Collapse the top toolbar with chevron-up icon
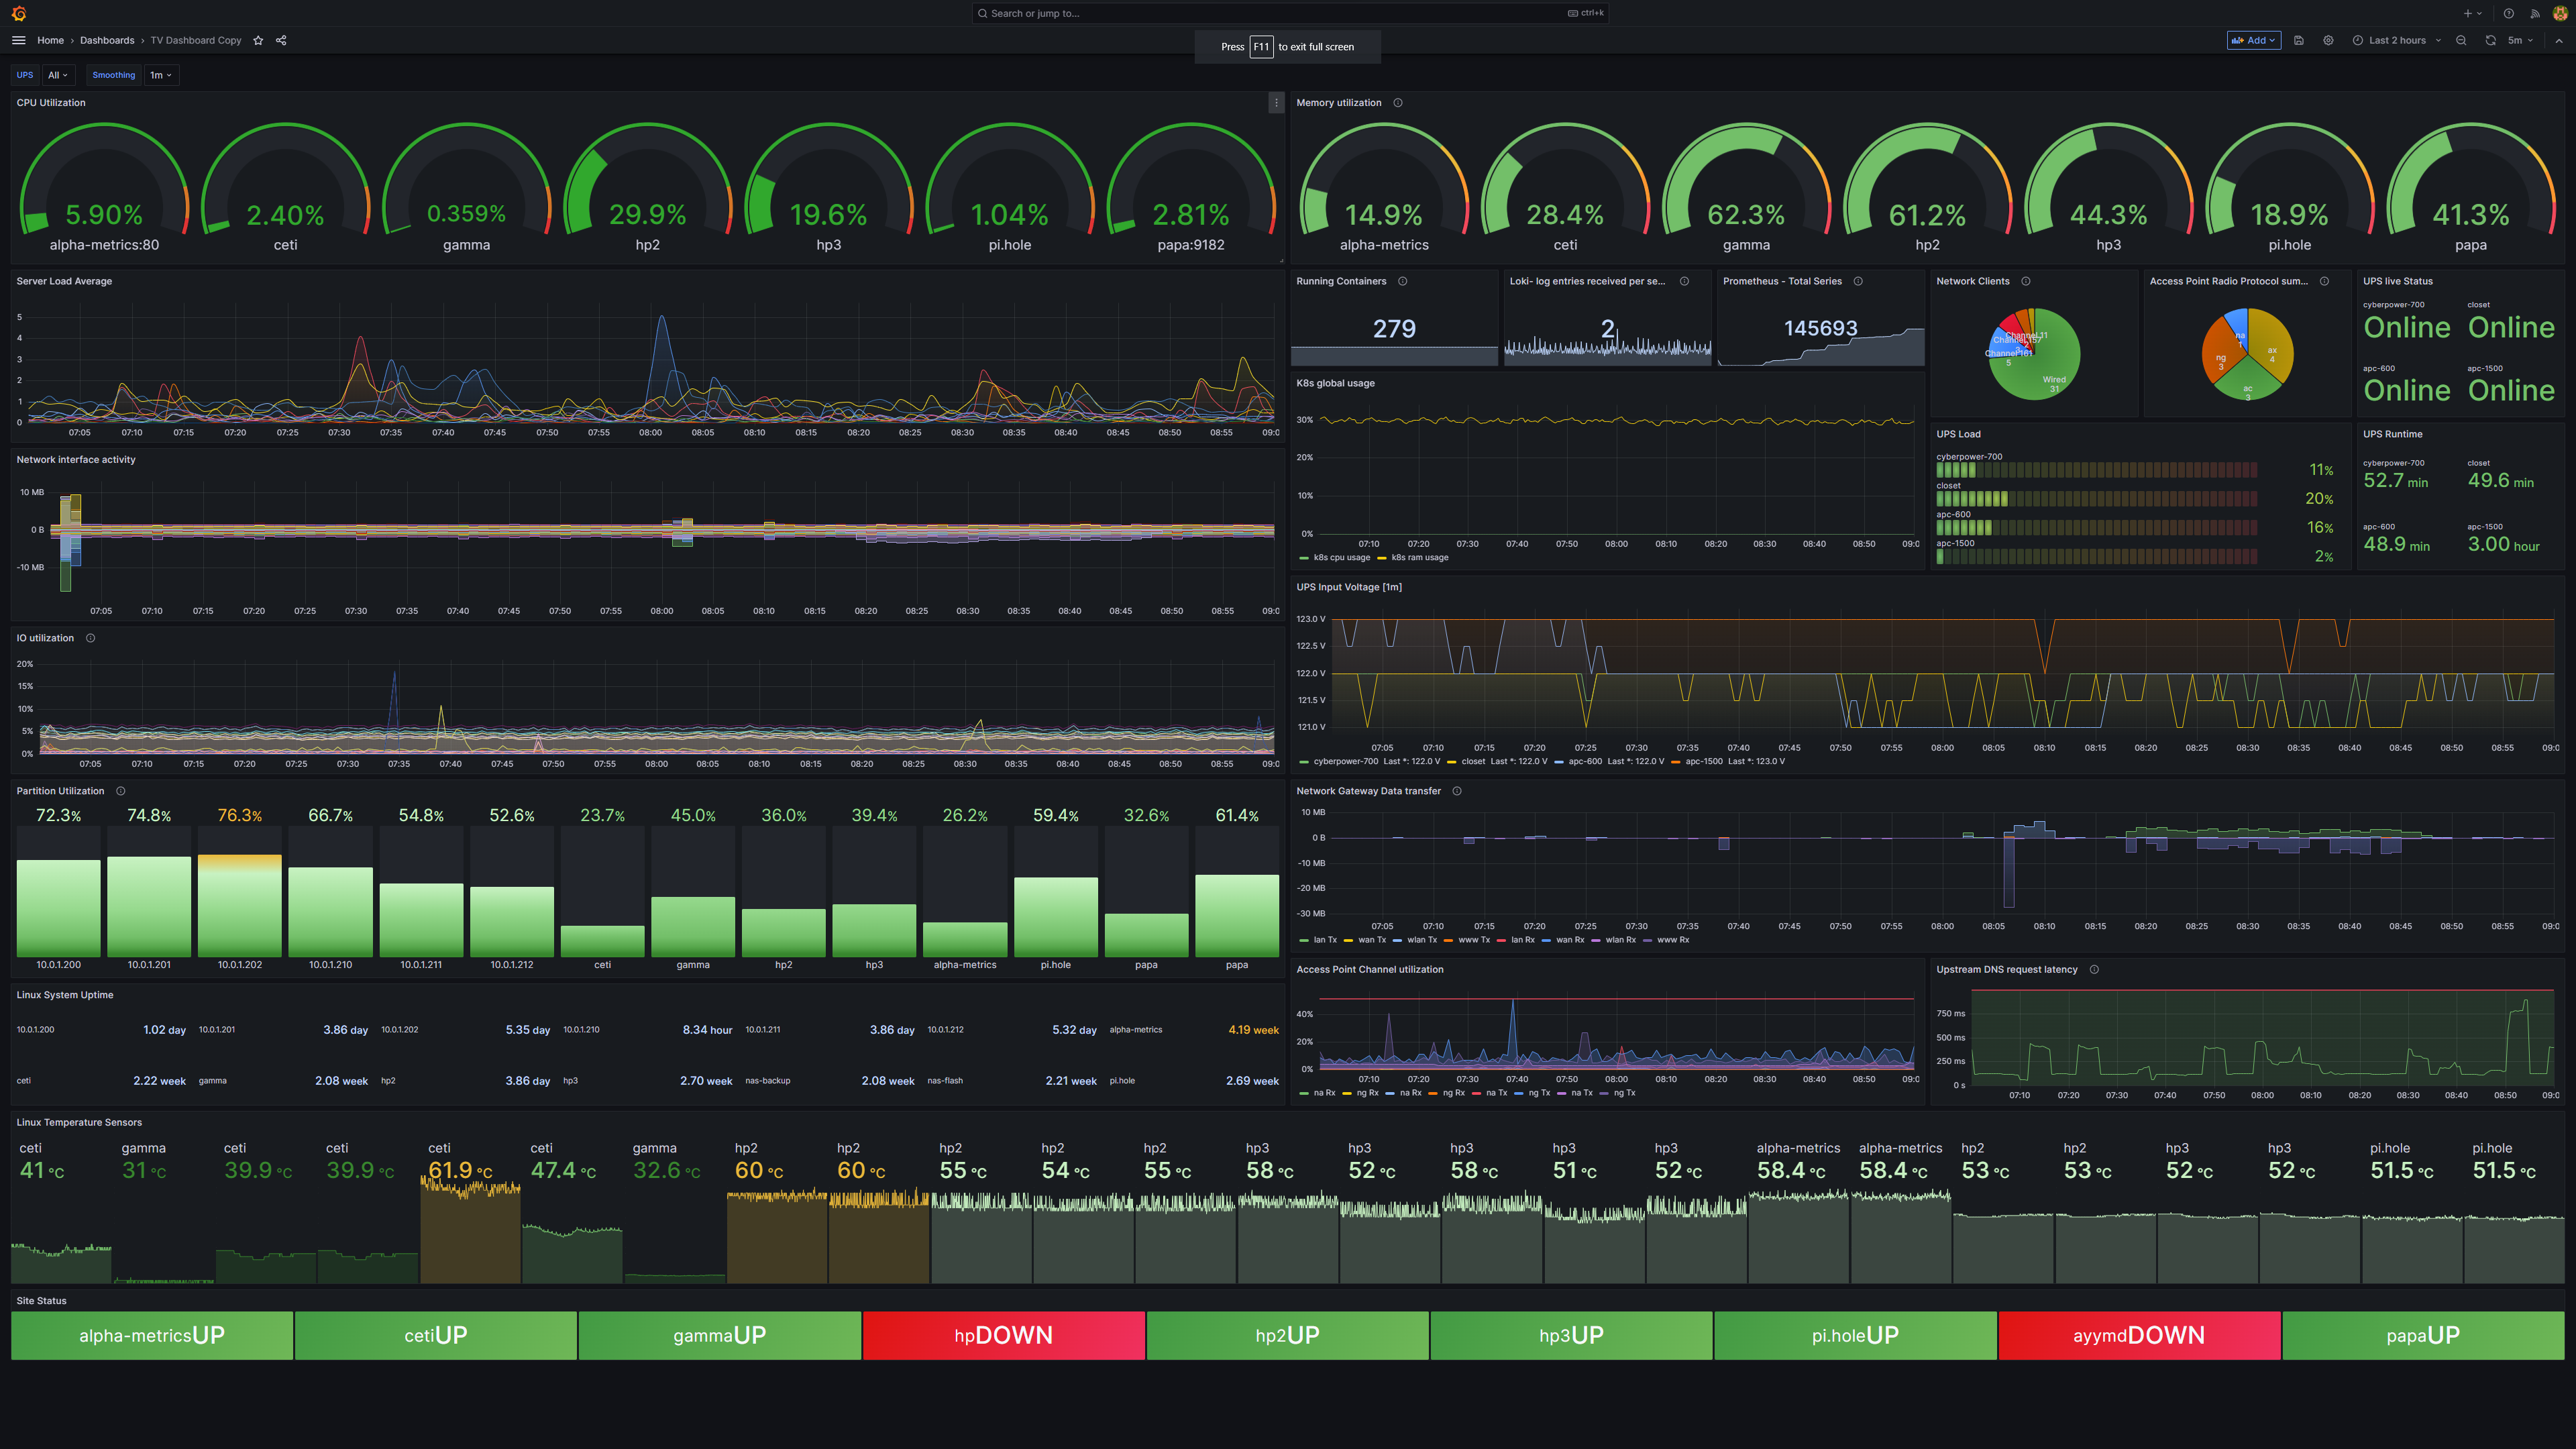 2558,40
